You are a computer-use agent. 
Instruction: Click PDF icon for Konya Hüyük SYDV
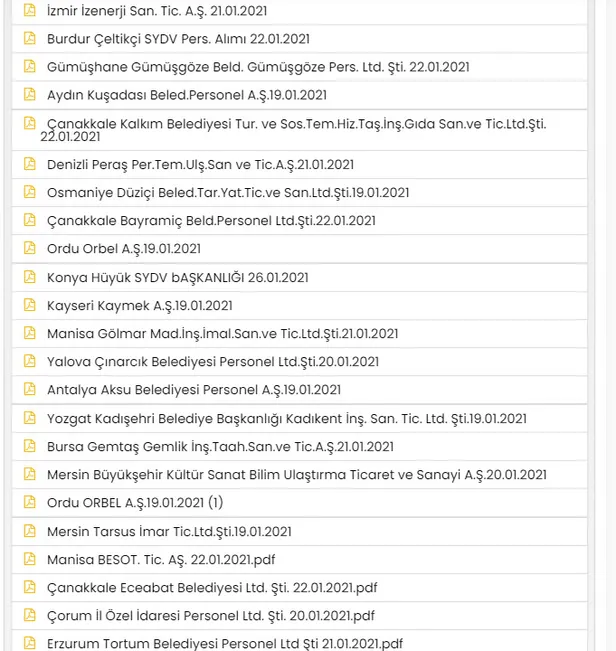pyautogui.click(x=29, y=277)
